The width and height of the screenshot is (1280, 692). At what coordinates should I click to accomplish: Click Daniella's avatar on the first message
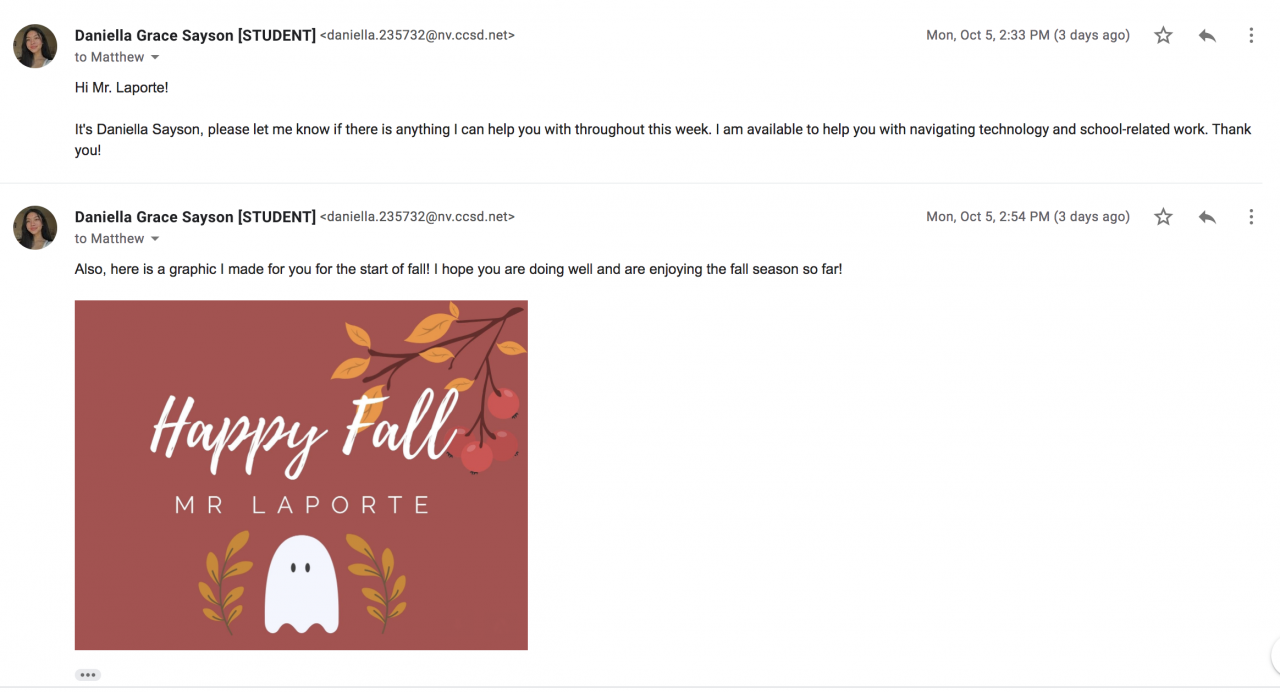click(x=35, y=46)
